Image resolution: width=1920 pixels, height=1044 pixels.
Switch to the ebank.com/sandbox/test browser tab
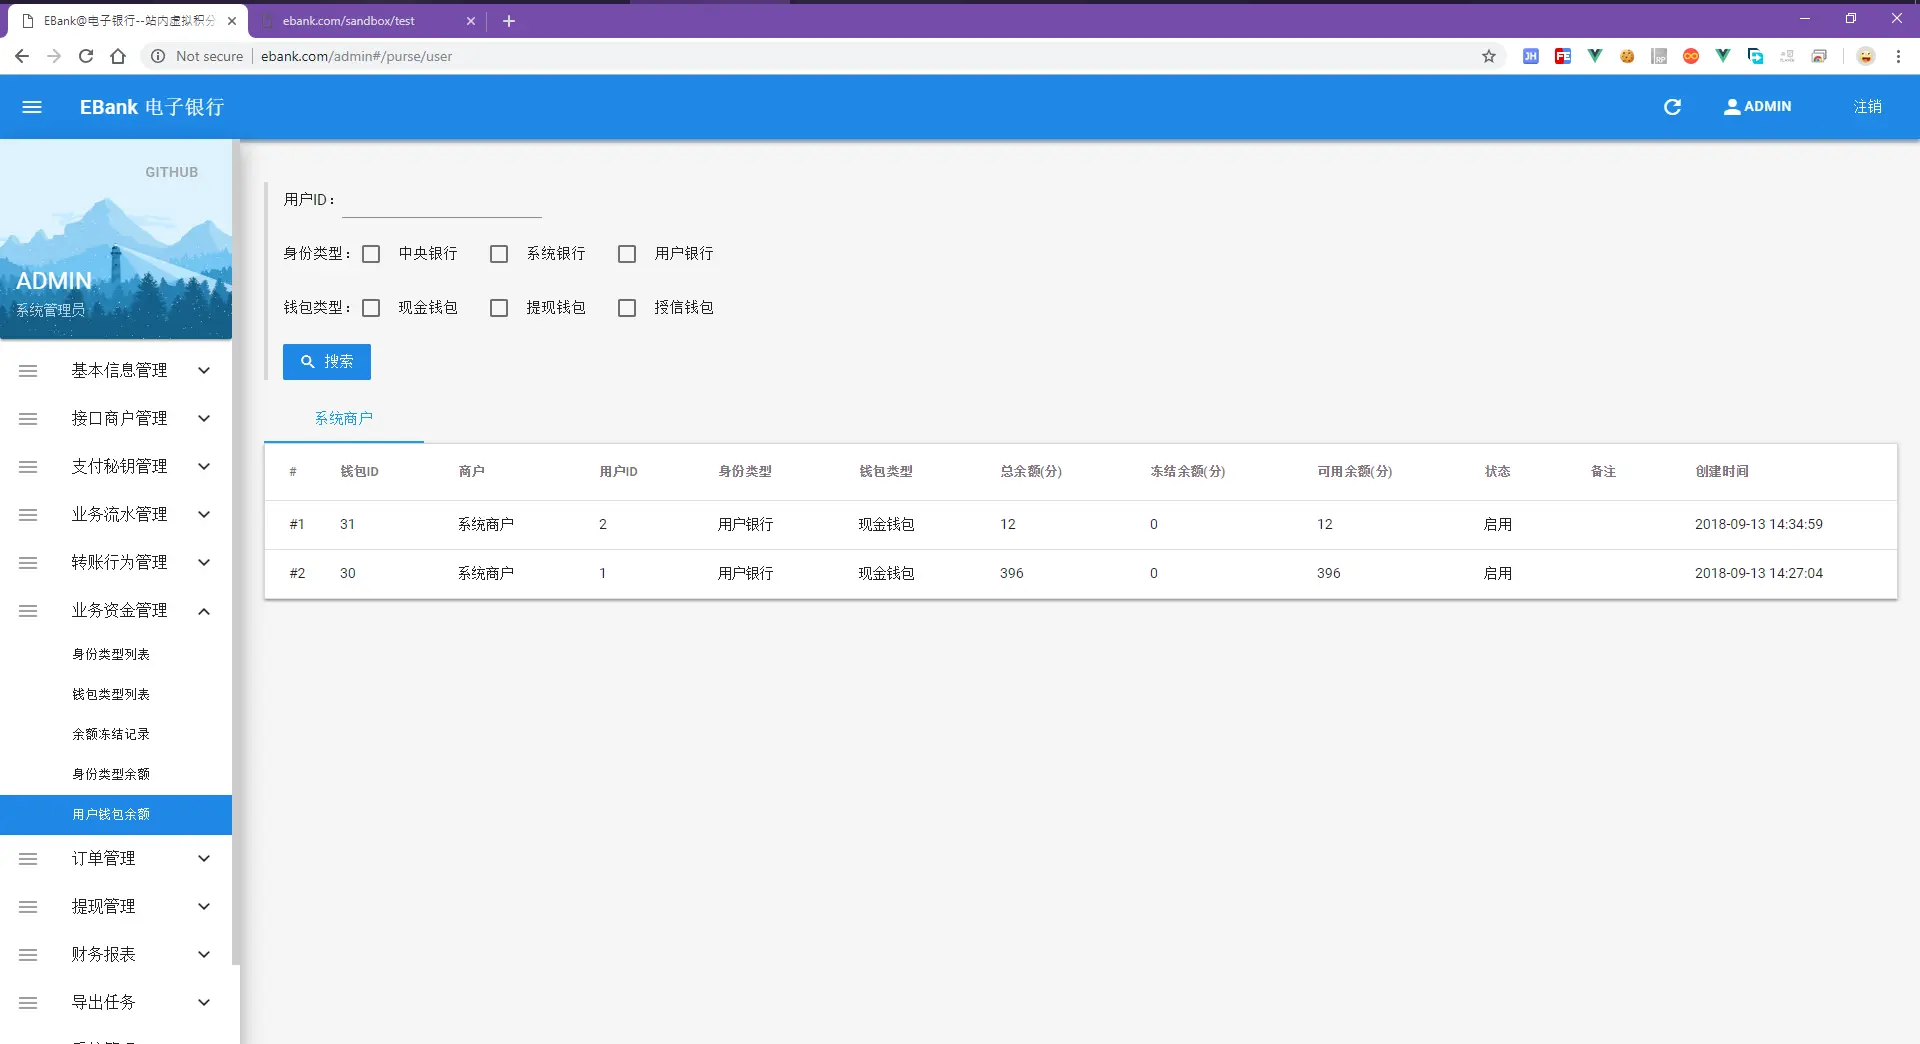[366, 21]
